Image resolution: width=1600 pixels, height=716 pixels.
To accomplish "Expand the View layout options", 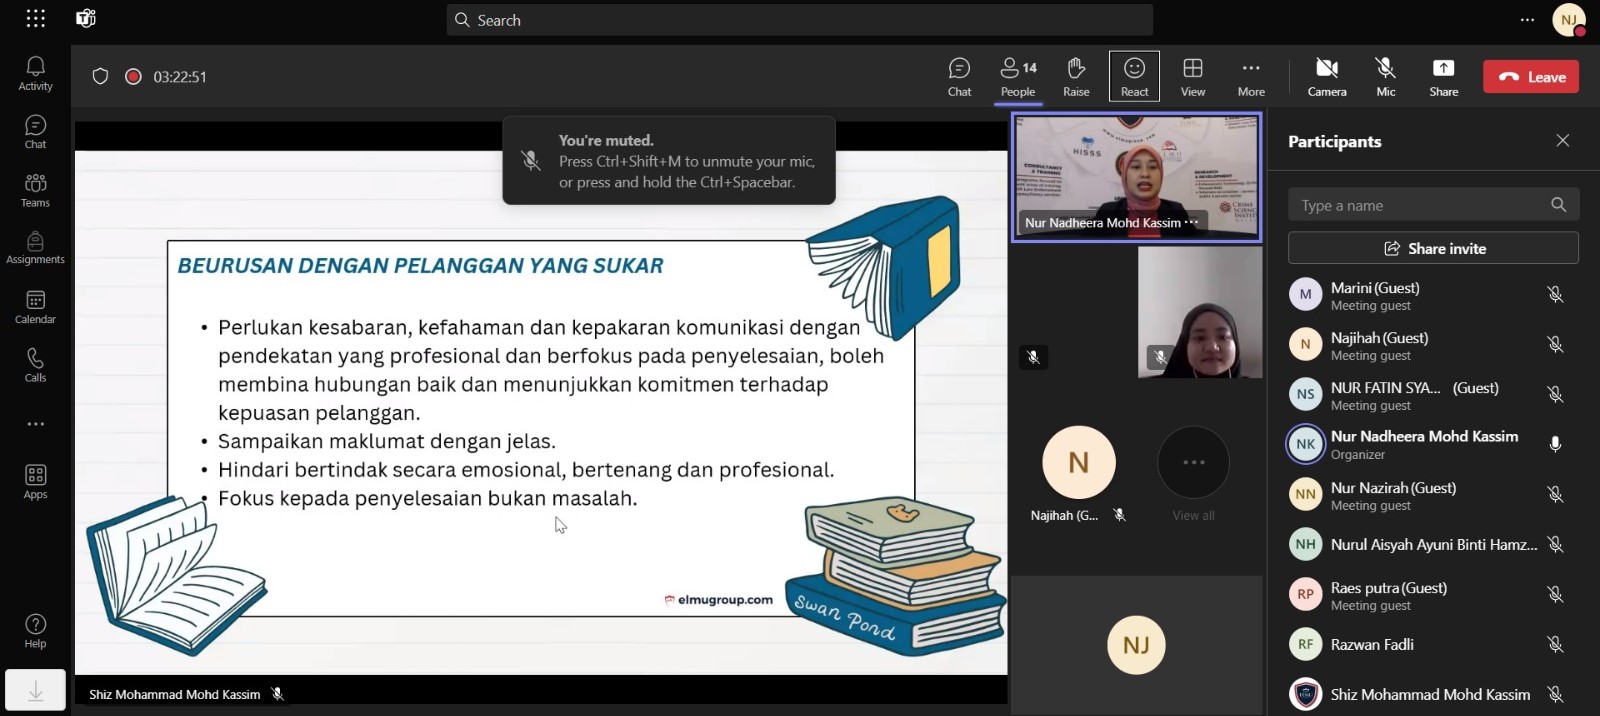I will tap(1193, 77).
